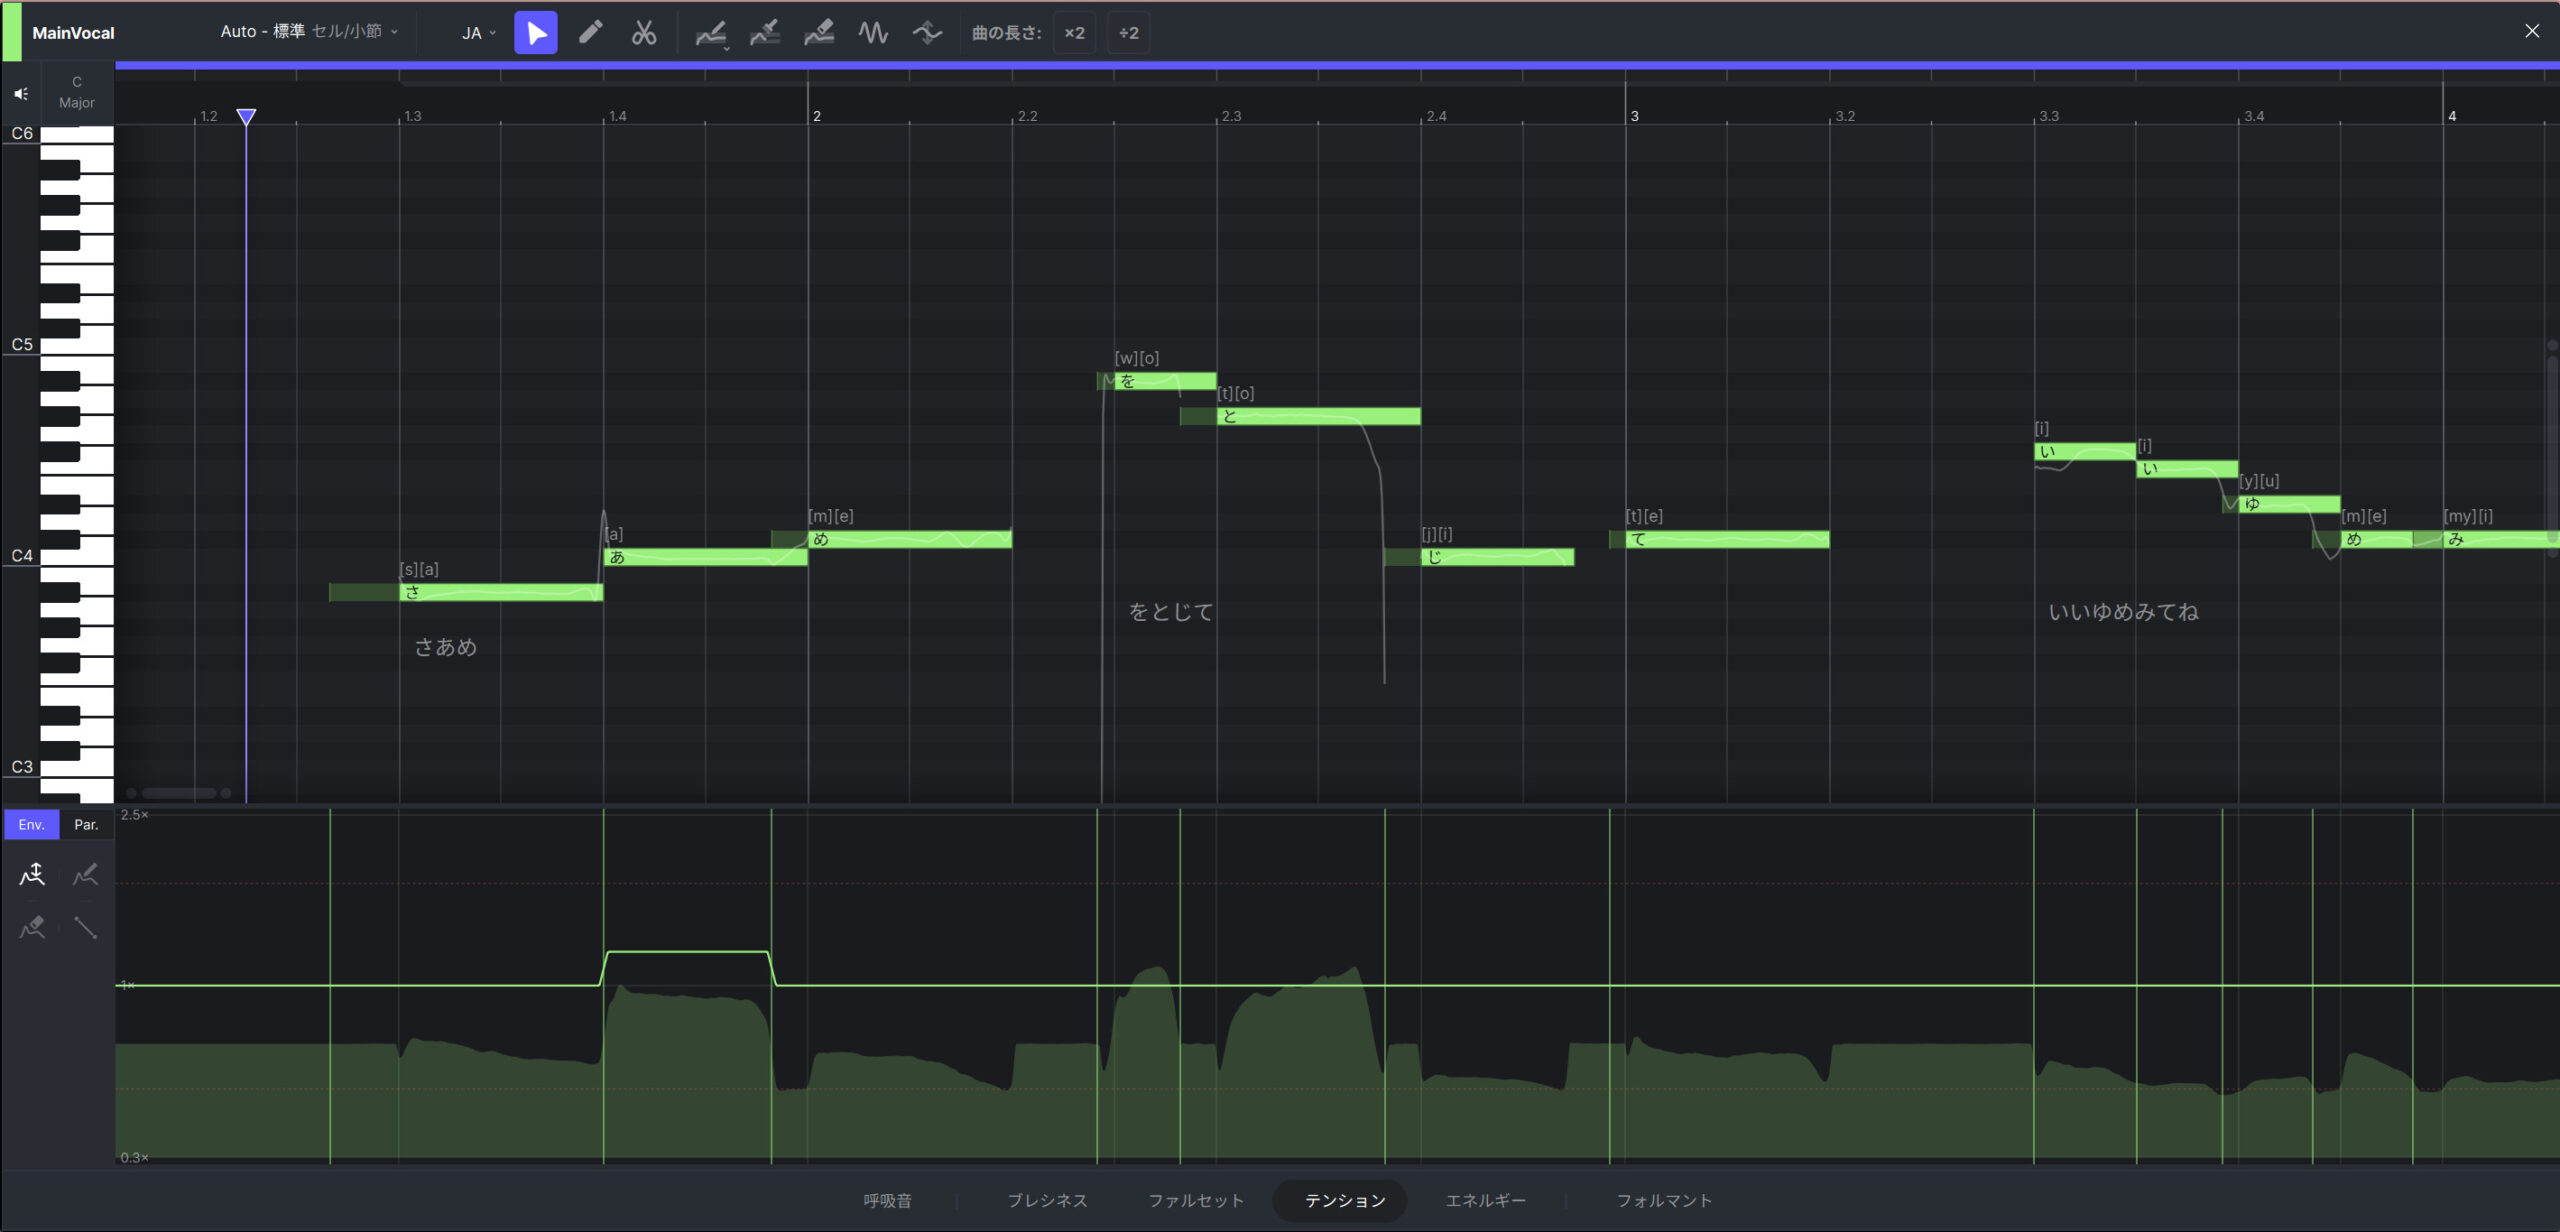Screen dimensions: 2560x1232
Task: Select envelope pencil draw tool
Action: coord(86,875)
